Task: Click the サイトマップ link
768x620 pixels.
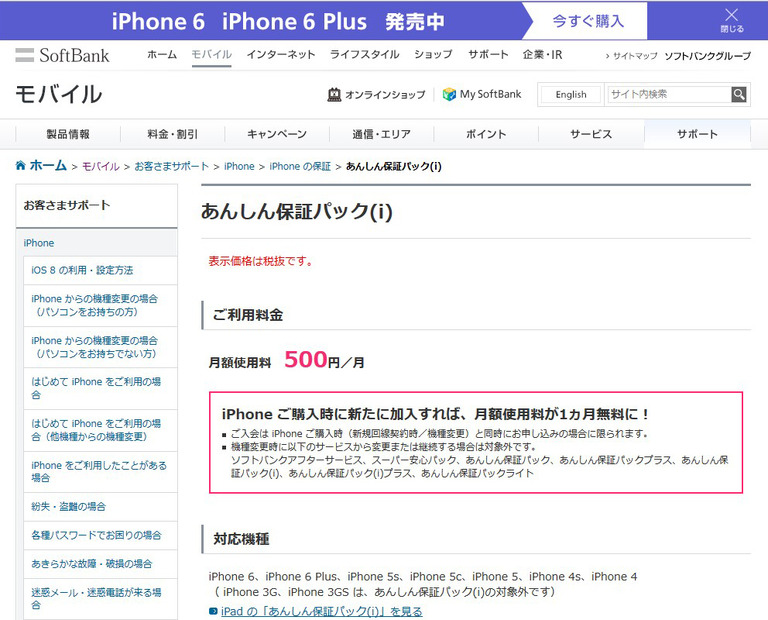Action: tap(635, 56)
